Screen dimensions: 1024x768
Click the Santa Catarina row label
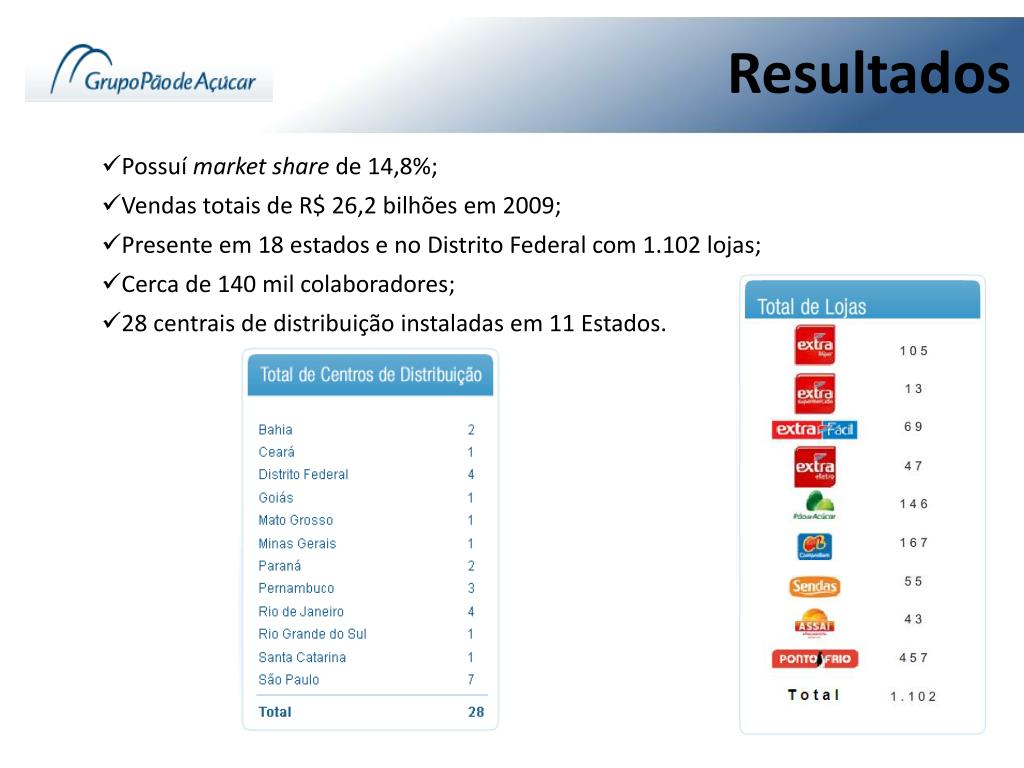click(302, 657)
